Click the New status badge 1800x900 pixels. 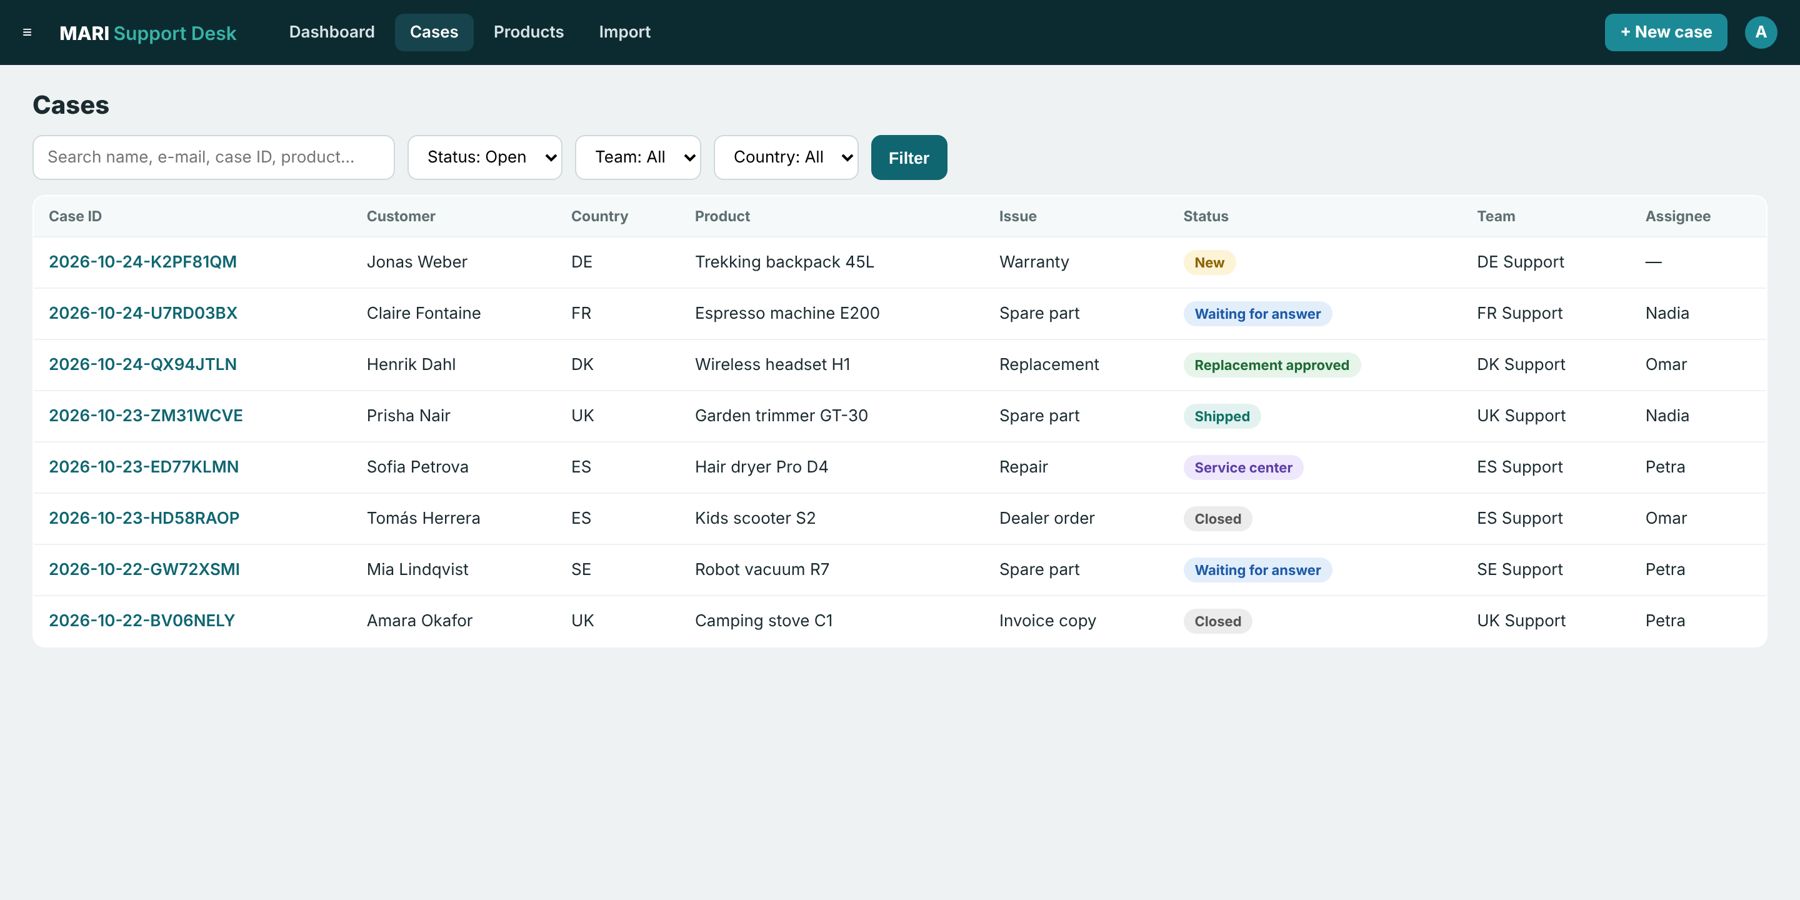[x=1209, y=262]
